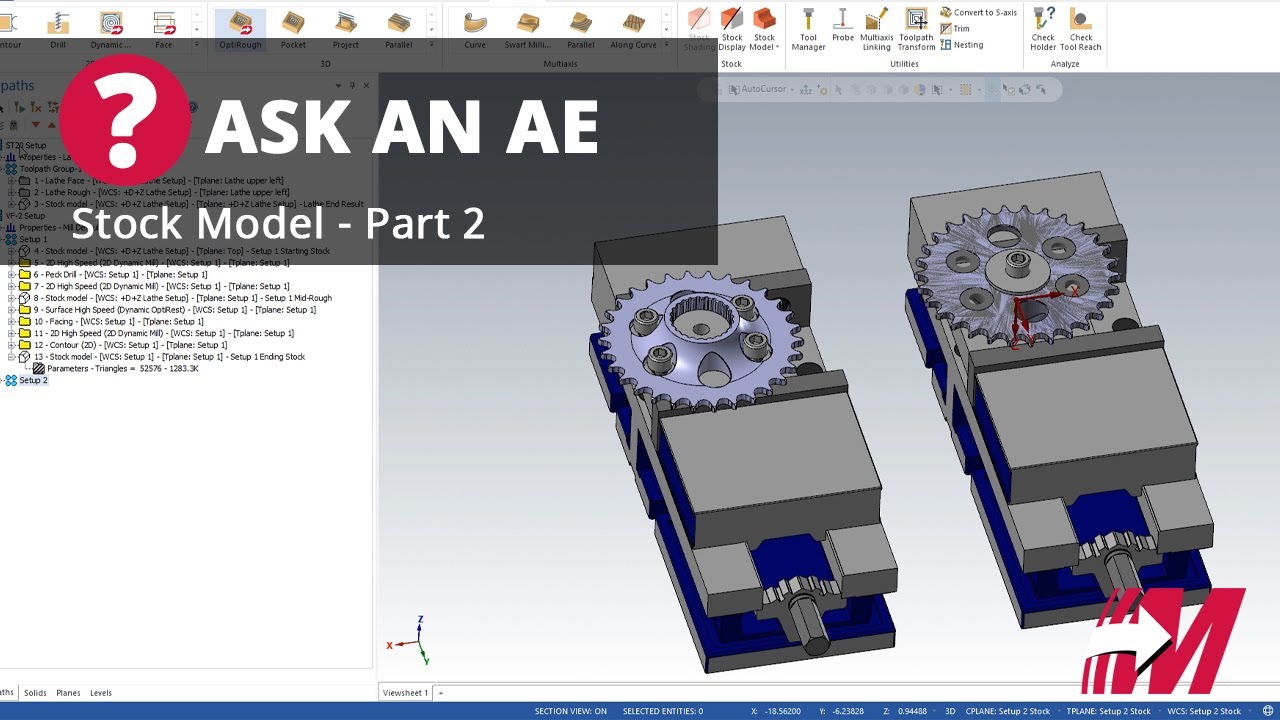Choose the Project 3D toolpath
The height and width of the screenshot is (720, 1280).
[346, 30]
